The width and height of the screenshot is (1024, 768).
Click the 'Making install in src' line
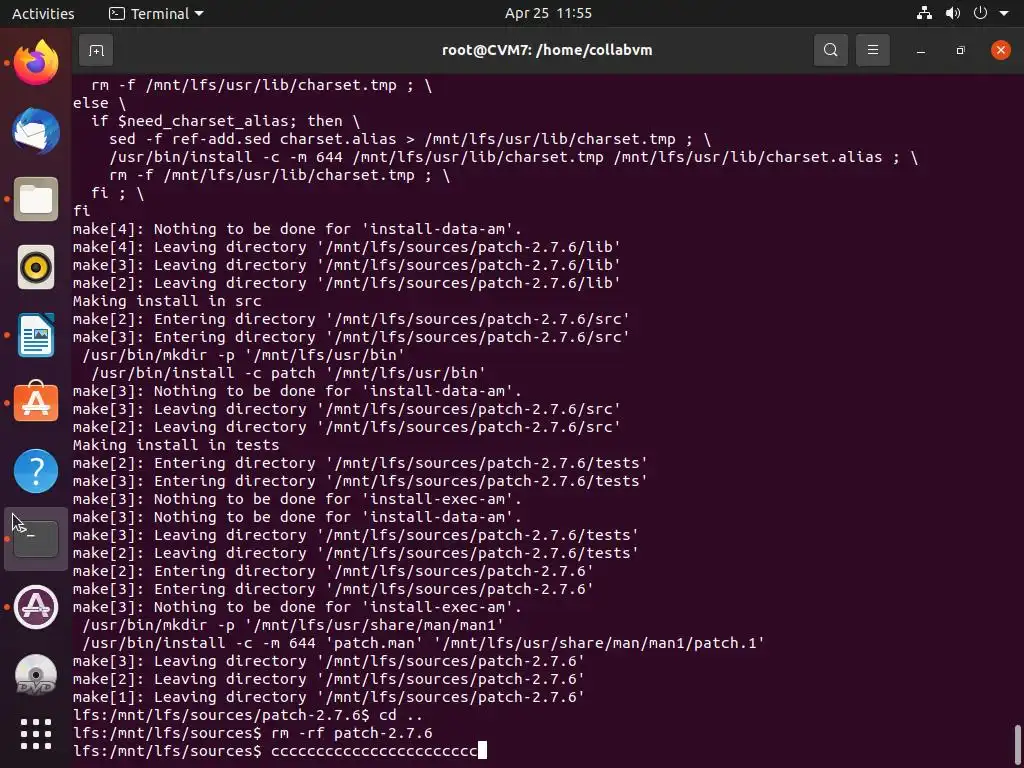[167, 301]
